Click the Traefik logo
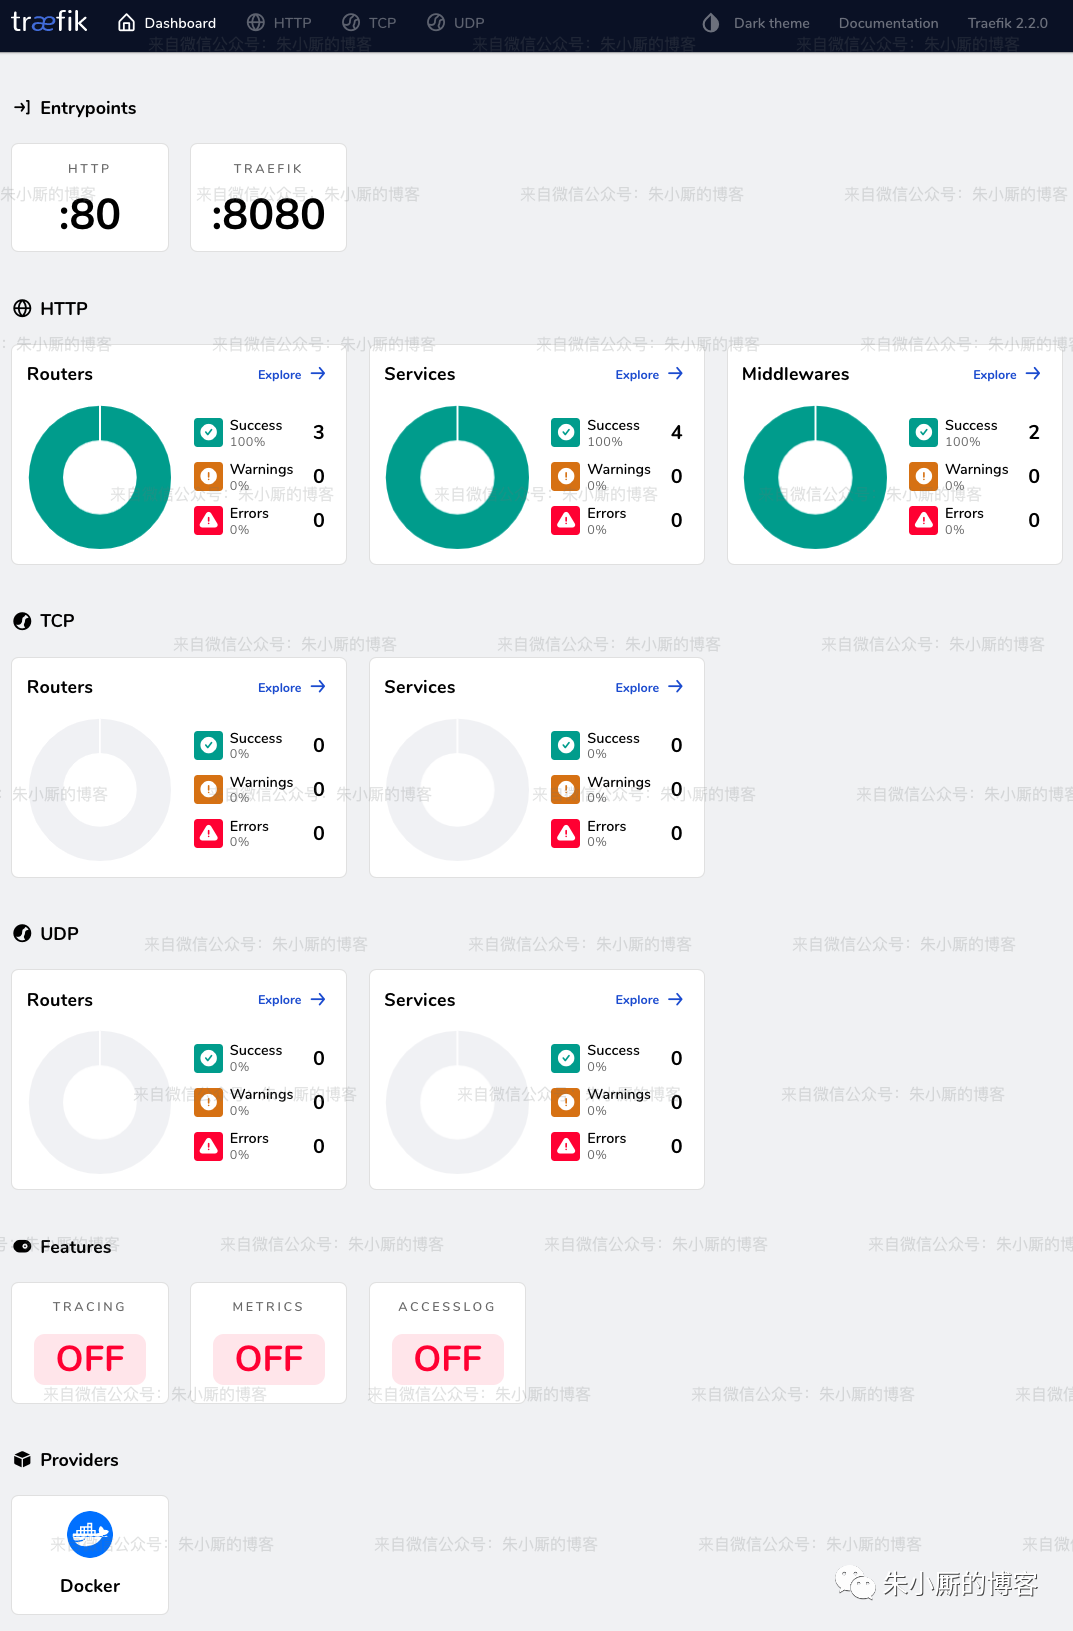 49,21
